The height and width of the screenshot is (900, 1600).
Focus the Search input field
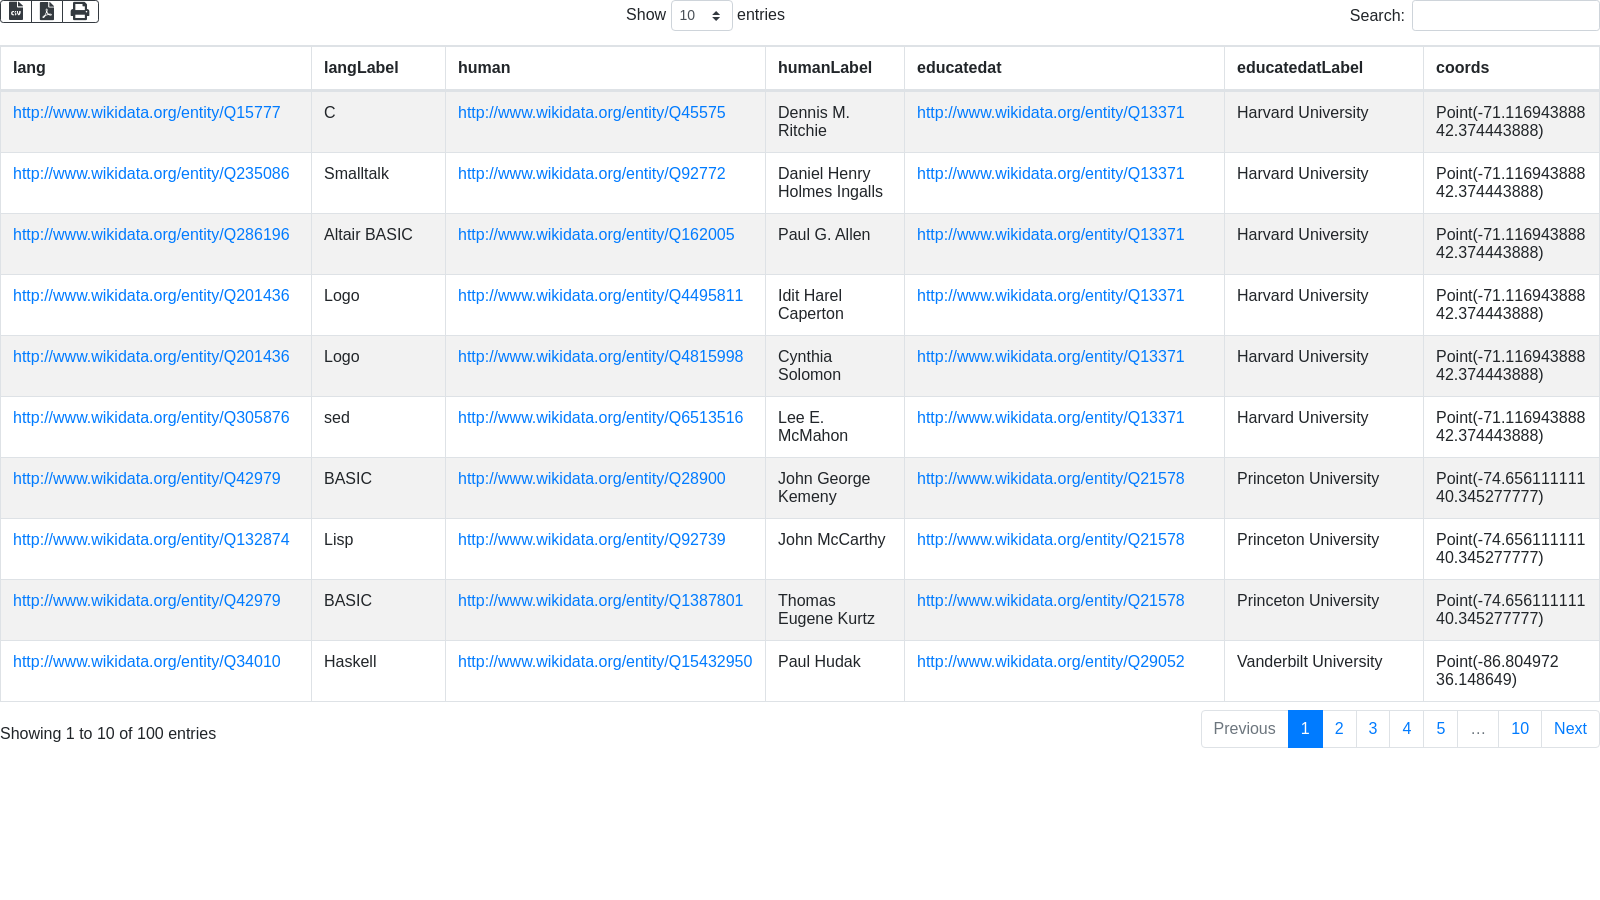point(1504,16)
